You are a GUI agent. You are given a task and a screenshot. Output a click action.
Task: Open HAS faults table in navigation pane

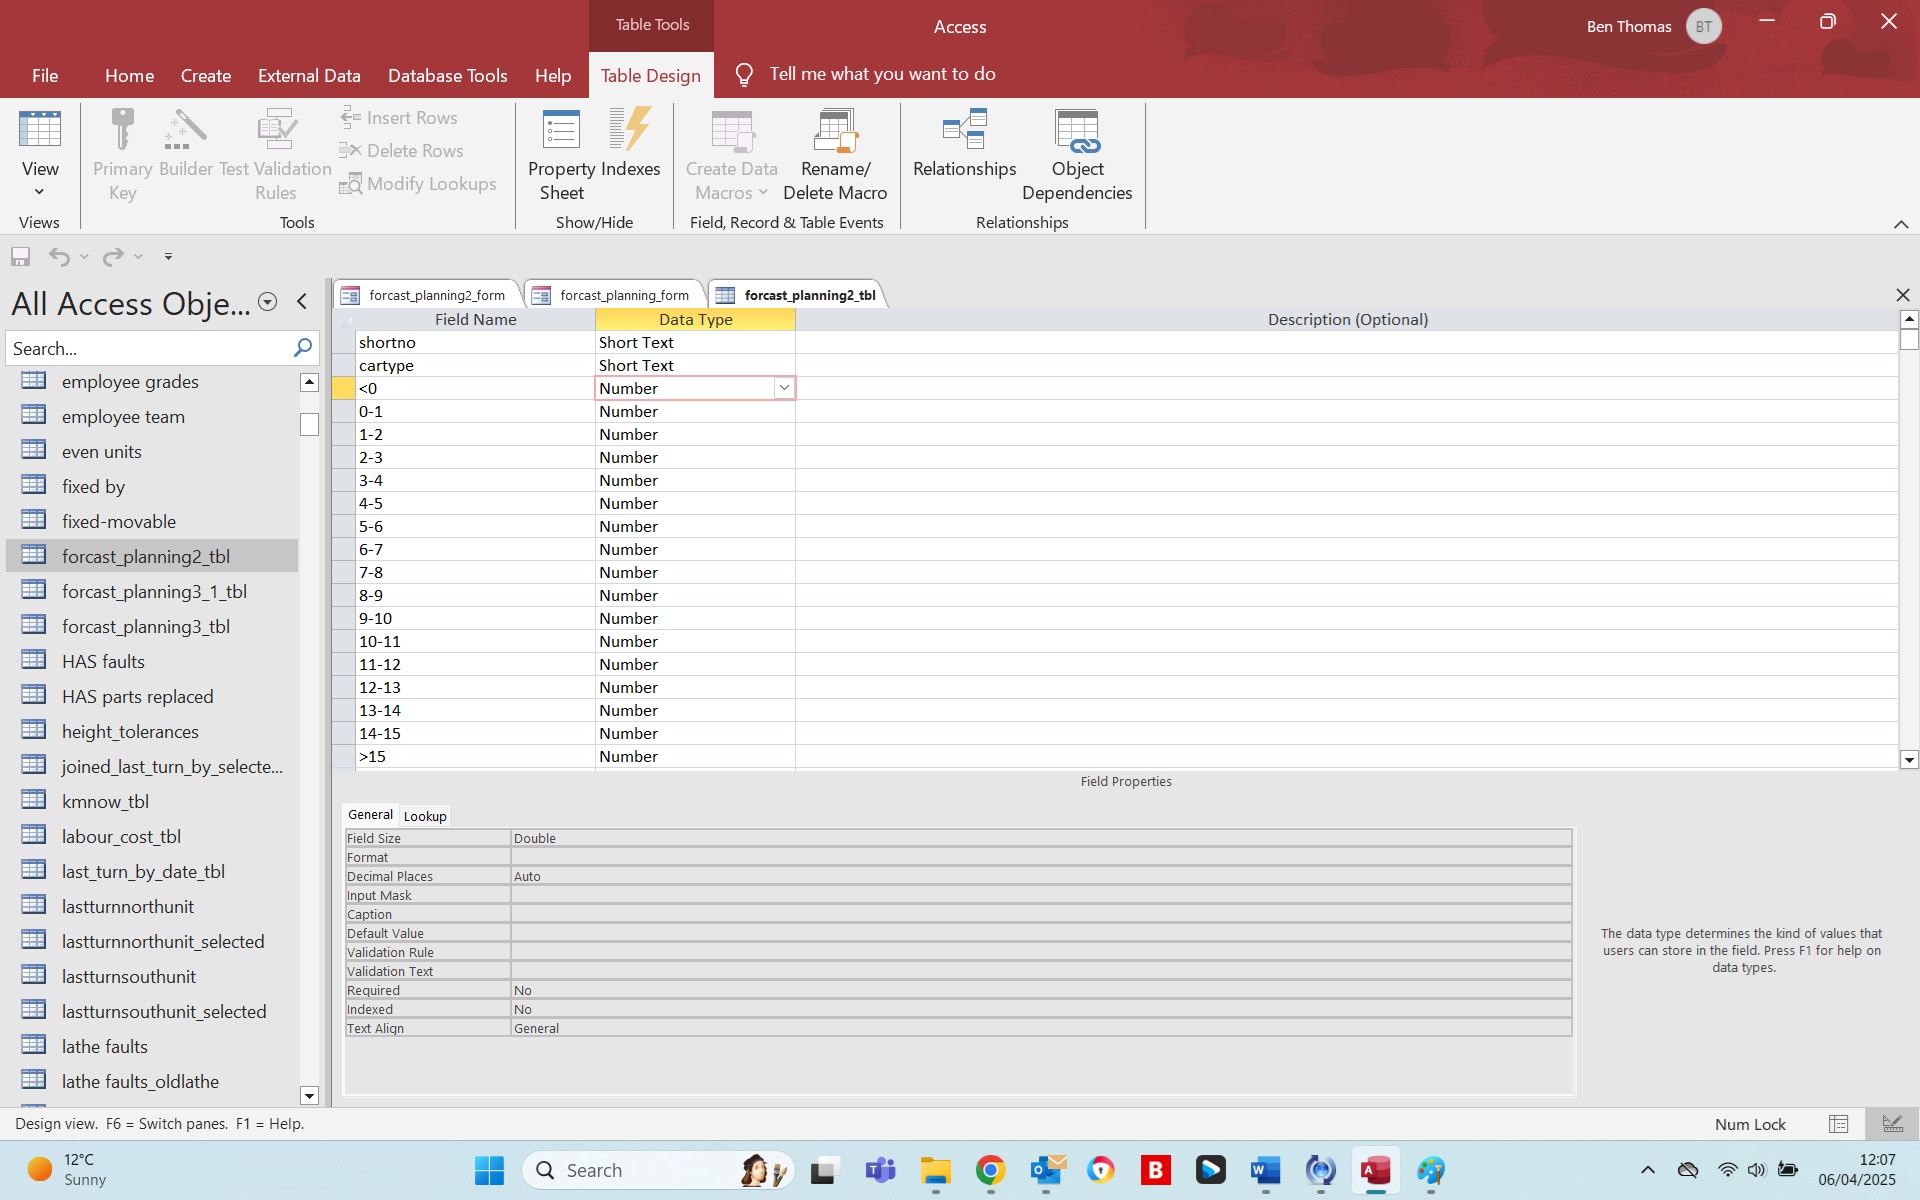pyautogui.click(x=103, y=661)
